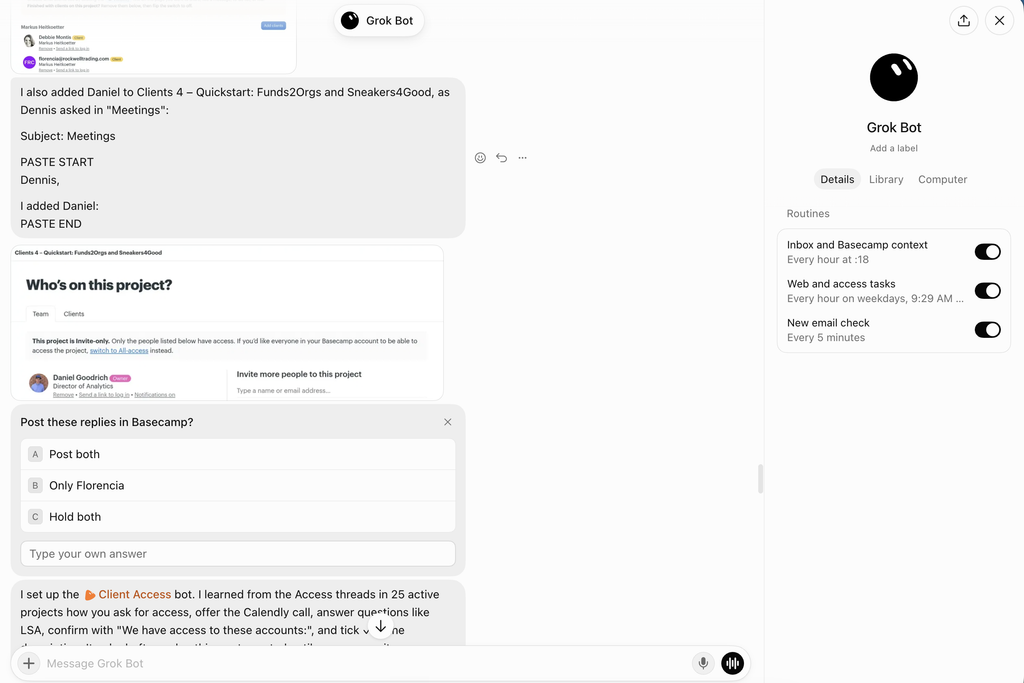
Task: Click the 'Post these replies in Basecamp?' question text
Action: click(x=106, y=422)
